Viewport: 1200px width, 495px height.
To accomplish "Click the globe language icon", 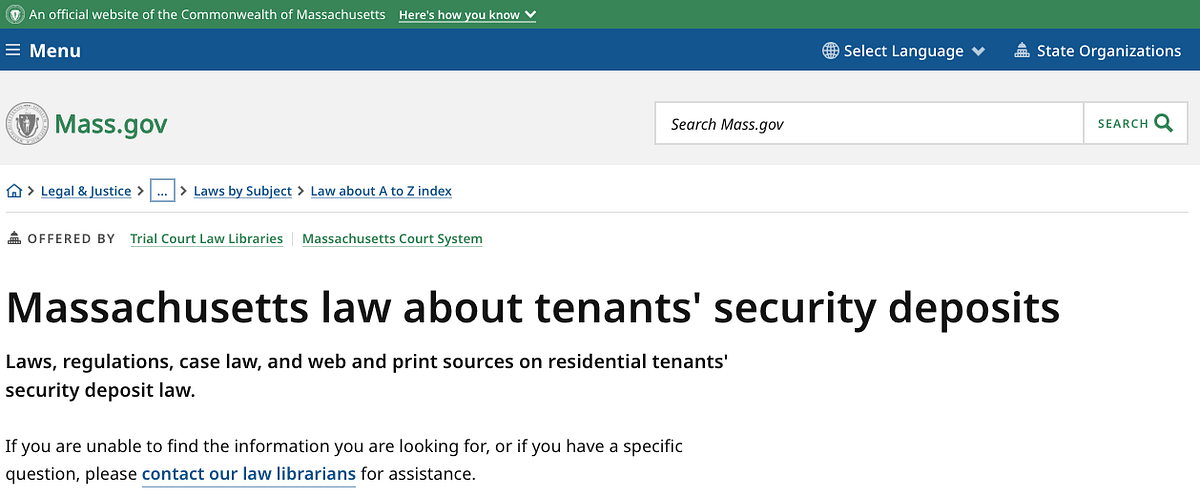I will (830, 51).
